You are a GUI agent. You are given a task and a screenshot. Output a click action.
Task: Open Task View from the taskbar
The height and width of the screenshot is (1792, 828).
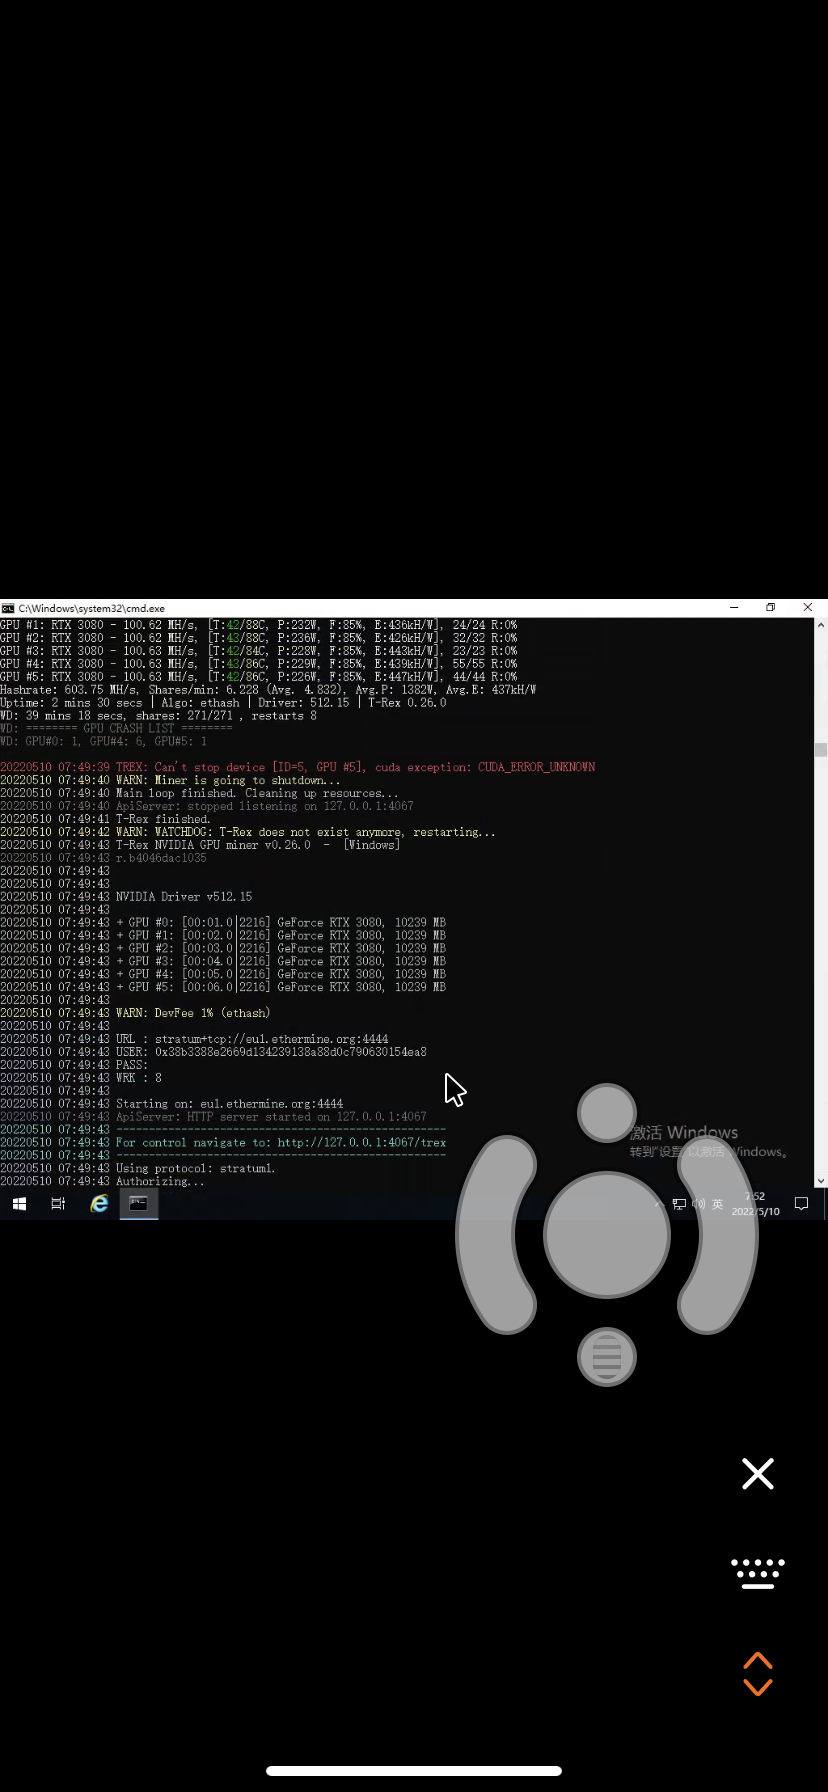tap(58, 1204)
